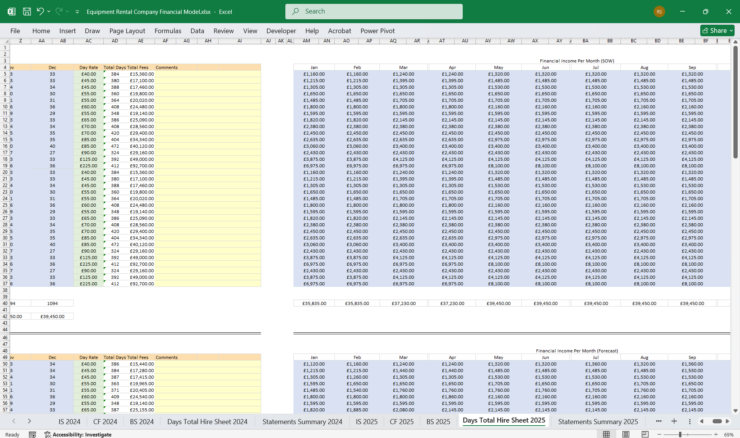Switch to the Home ribbon tab
Screen dimensions: 740x438
click(x=41, y=31)
